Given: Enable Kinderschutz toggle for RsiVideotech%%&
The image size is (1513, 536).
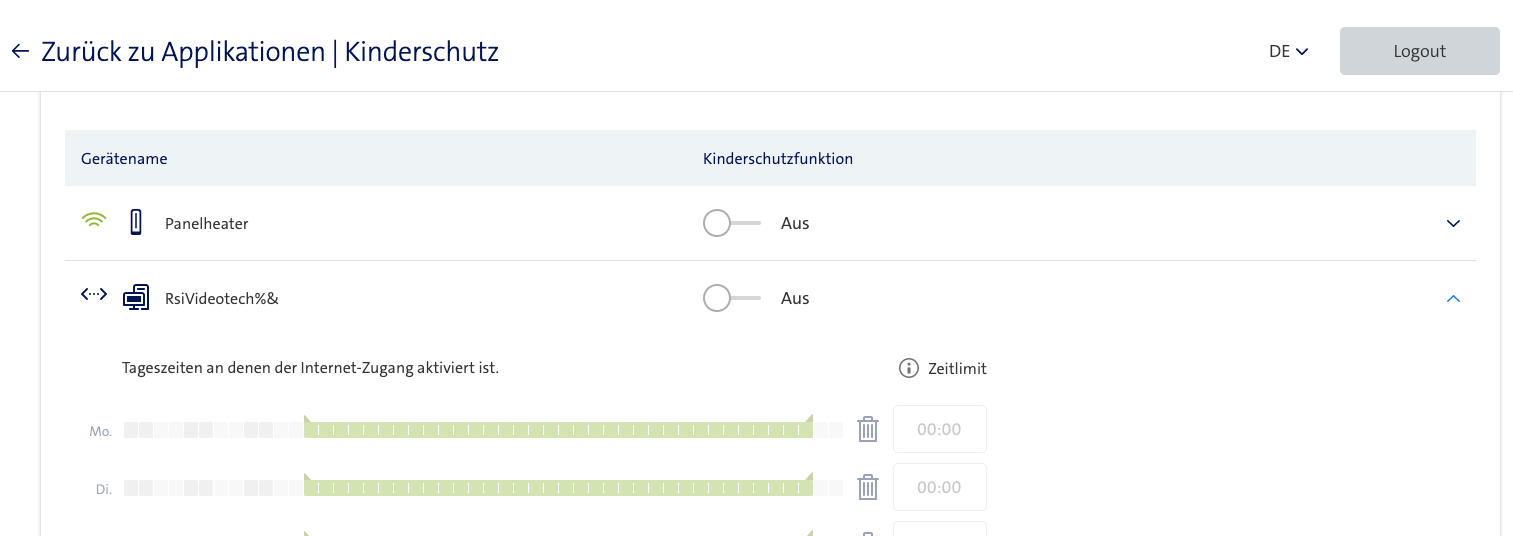Looking at the screenshot, I should tap(731, 298).
